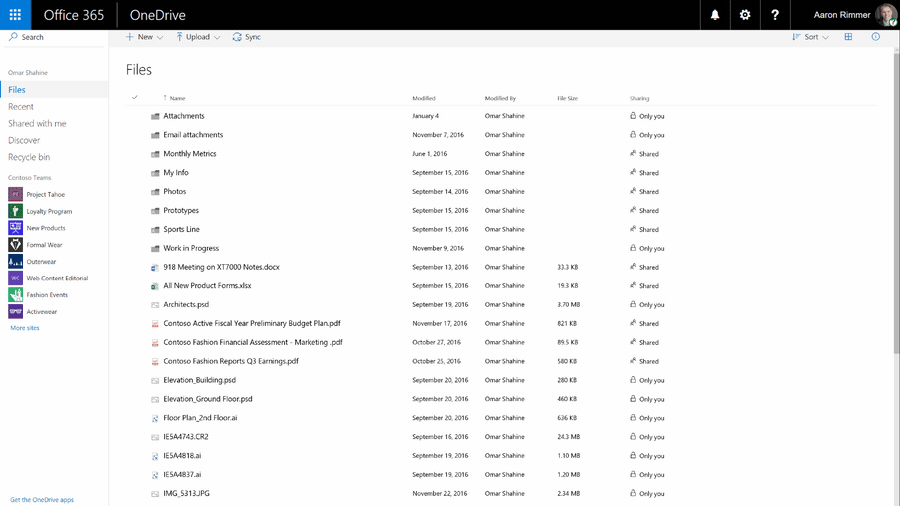Screen dimensions: 900x506
Task: Open Fashion Events site icon
Action: coord(15,294)
